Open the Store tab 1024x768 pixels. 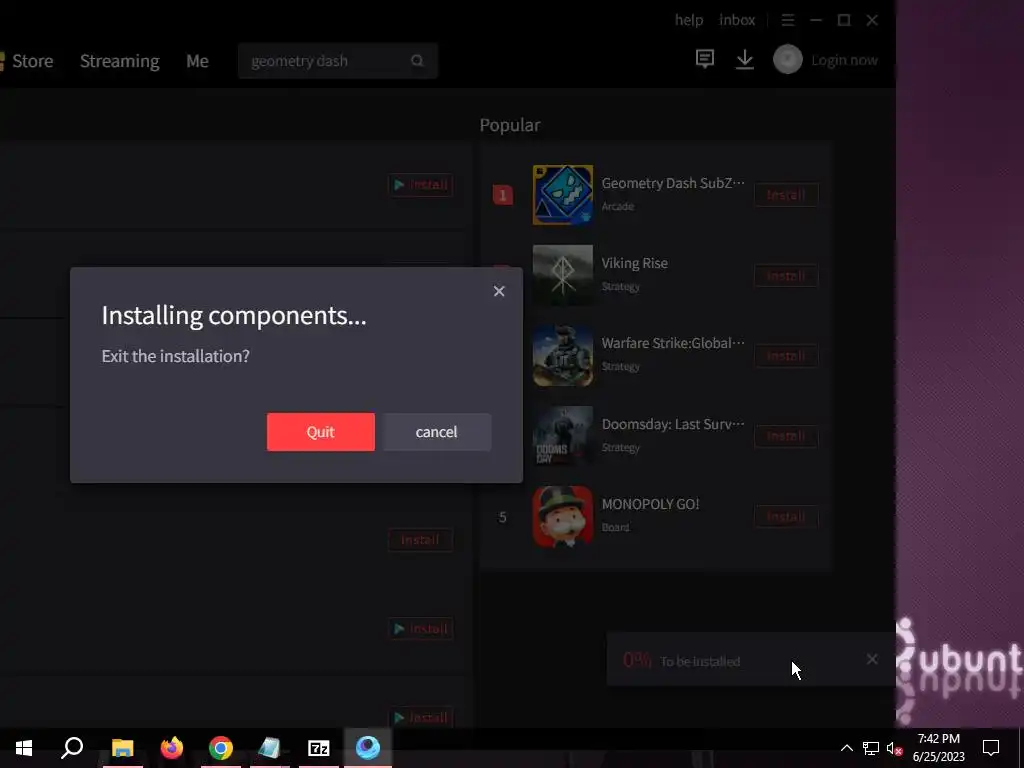pos(33,61)
